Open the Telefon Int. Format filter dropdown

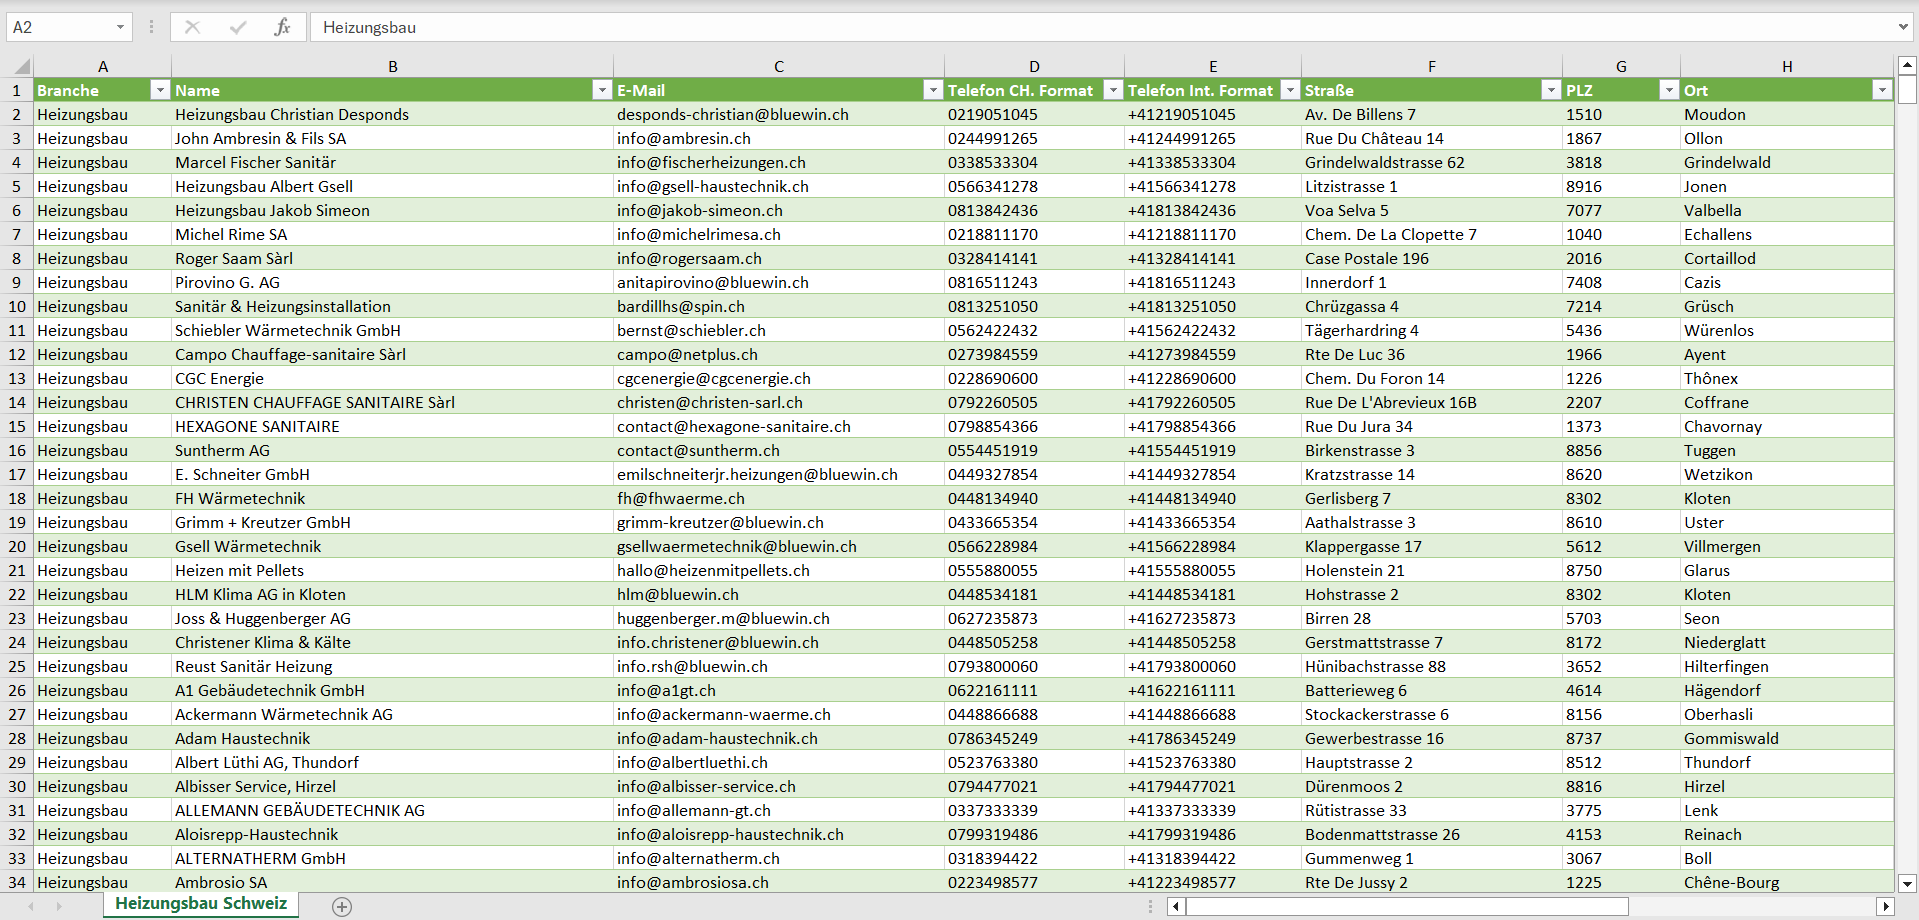[x=1290, y=90]
